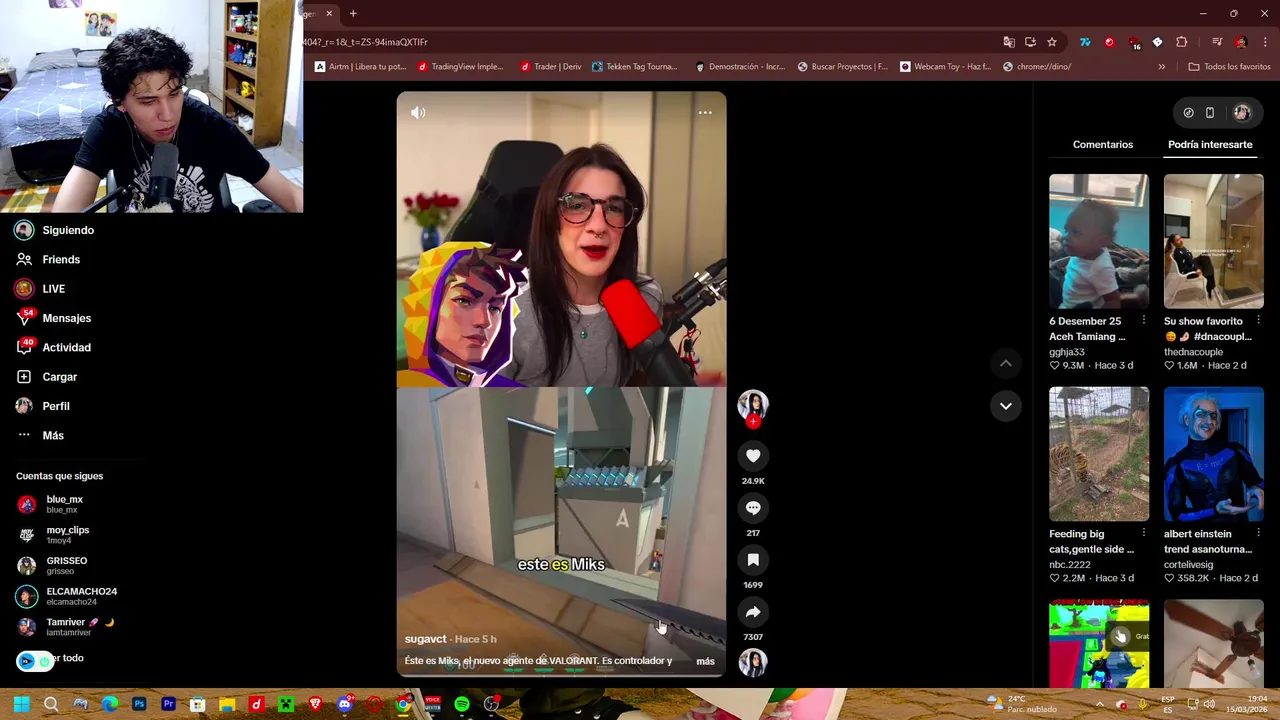1280x720 pixels.
Task: Open the 'Feeding big cats' video thumbnail
Action: [1099, 454]
